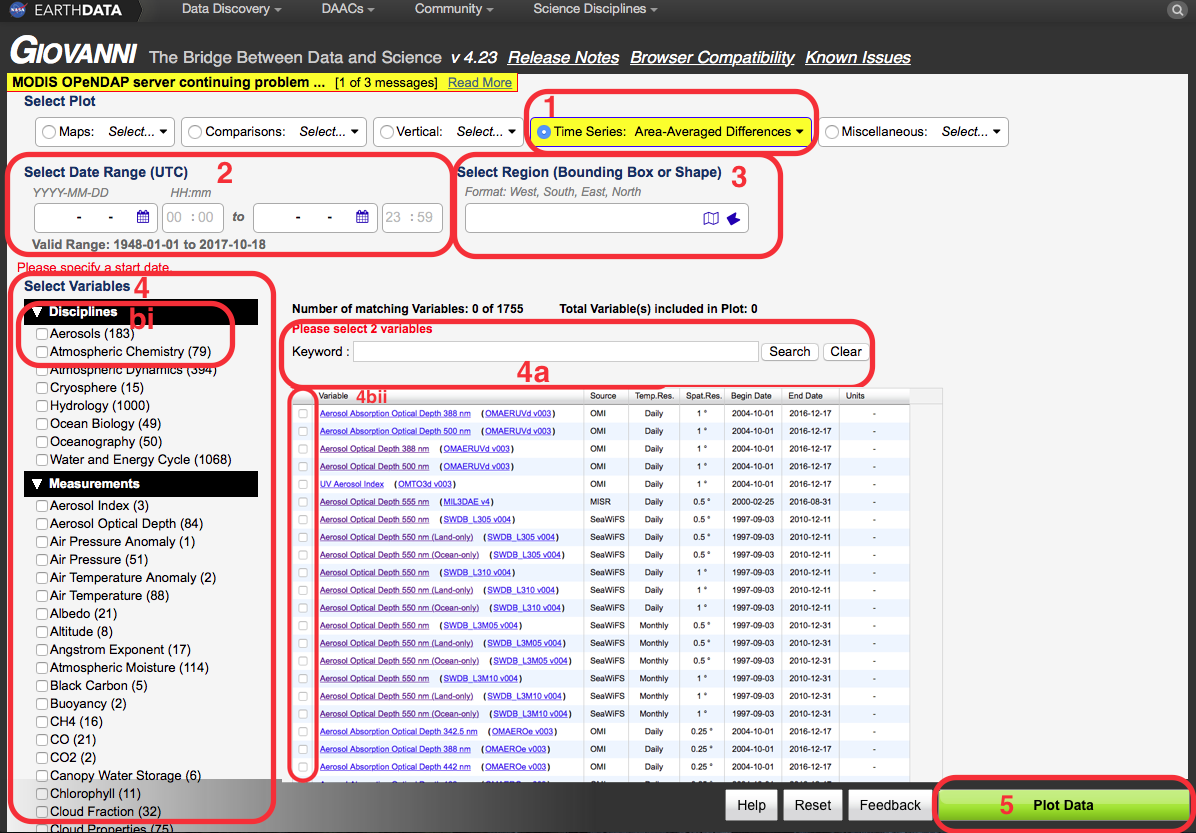Open the Release Notes link
1196x833 pixels.
click(564, 58)
